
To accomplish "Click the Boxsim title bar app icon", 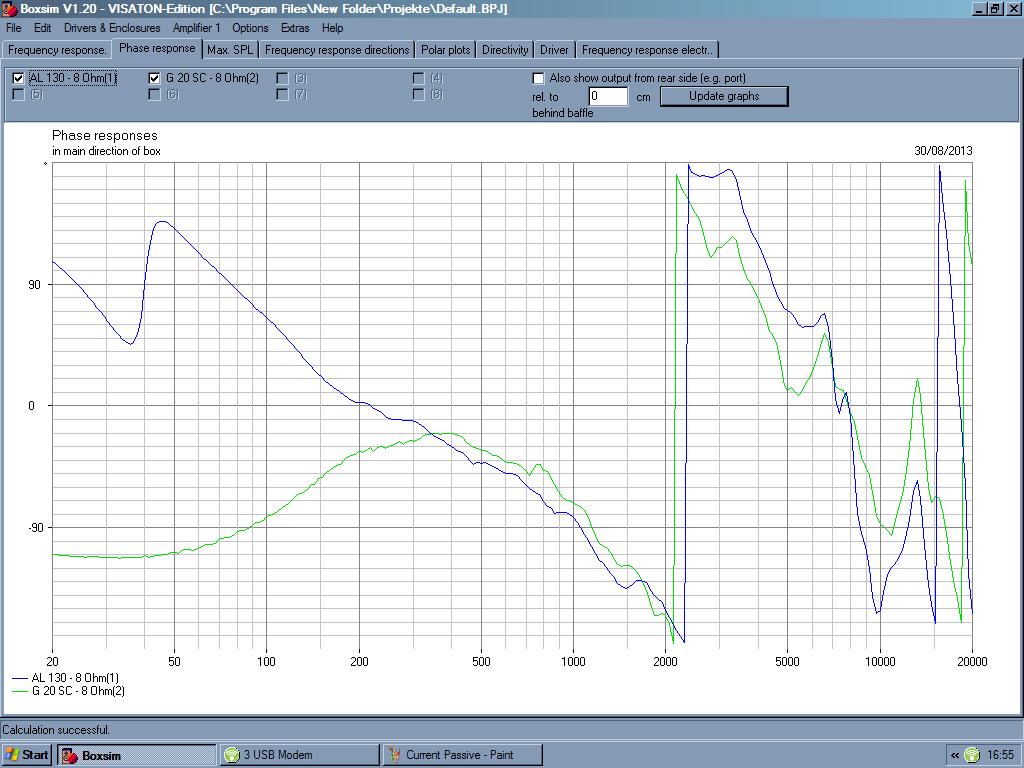I will coord(9,9).
